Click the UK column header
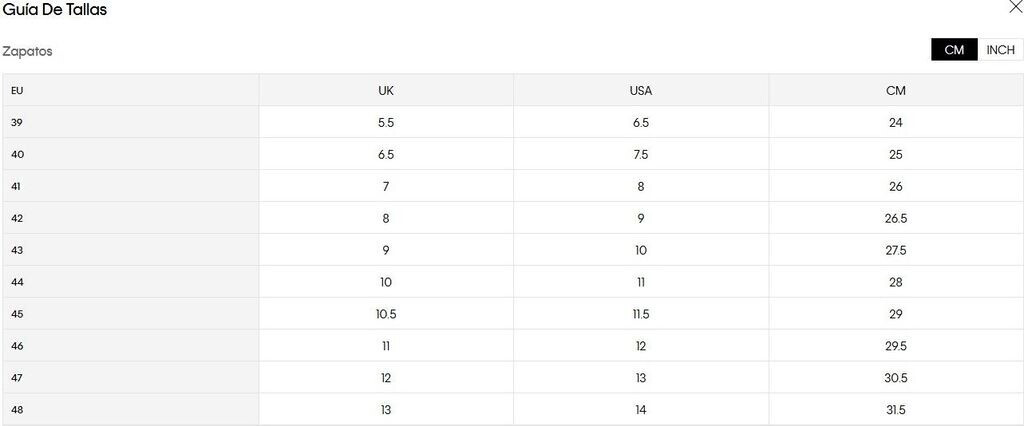1024x426 pixels. click(x=386, y=90)
